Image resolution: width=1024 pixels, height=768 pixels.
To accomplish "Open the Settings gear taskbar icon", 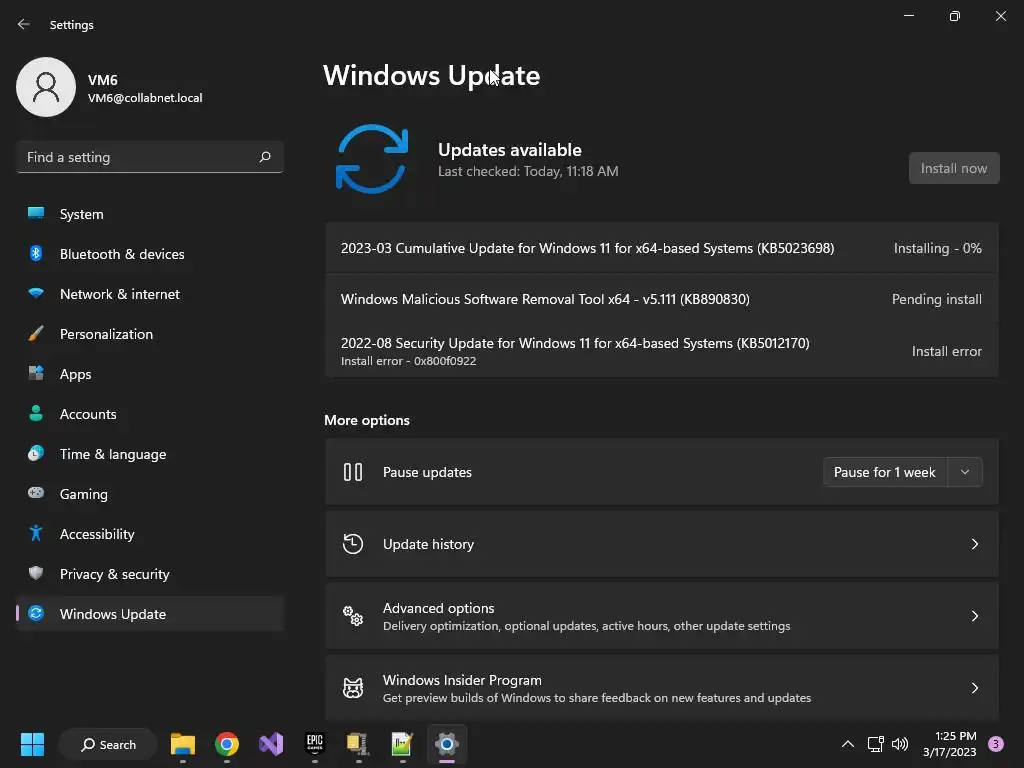I will (447, 744).
